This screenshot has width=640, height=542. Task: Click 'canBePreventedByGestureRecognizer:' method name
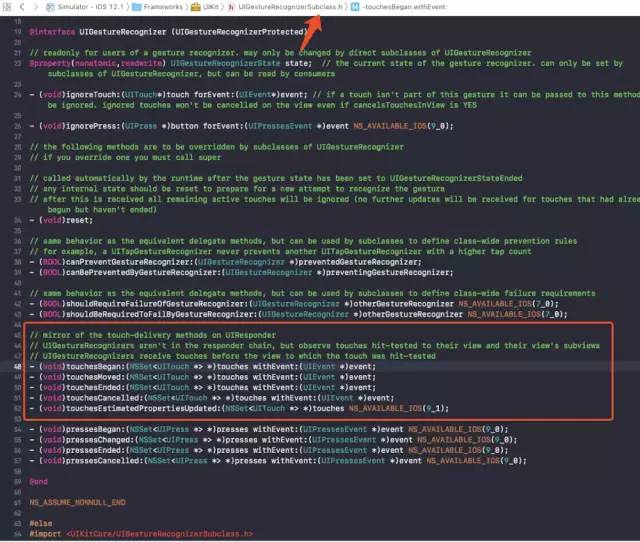[144, 273]
